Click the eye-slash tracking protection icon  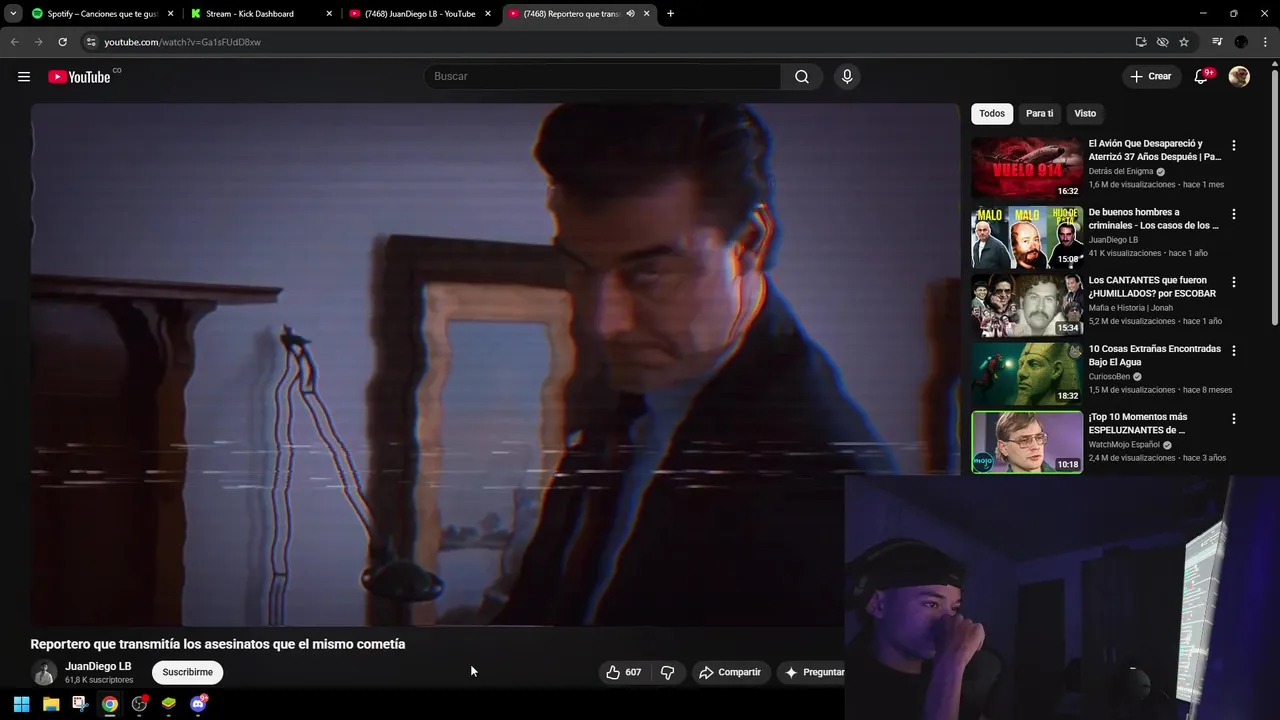(1162, 42)
